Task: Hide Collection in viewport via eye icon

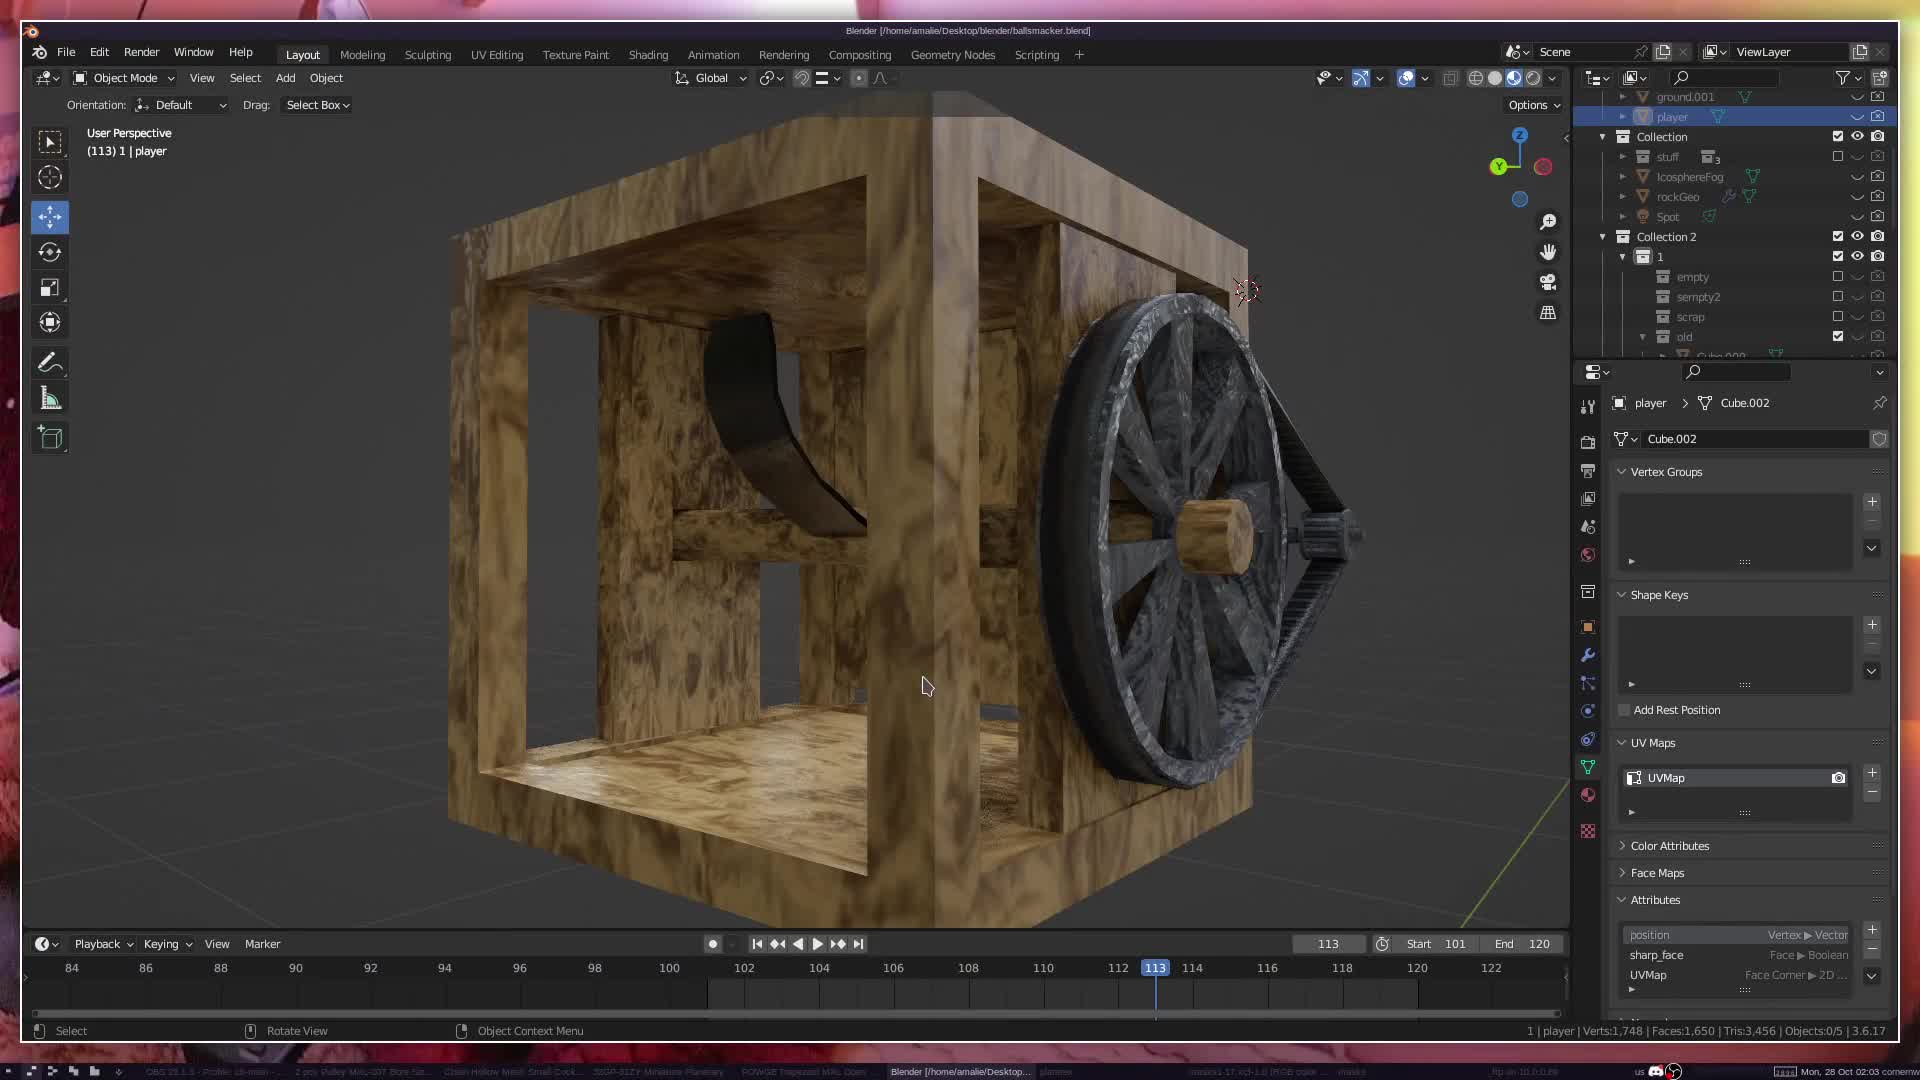Action: click(x=1857, y=137)
